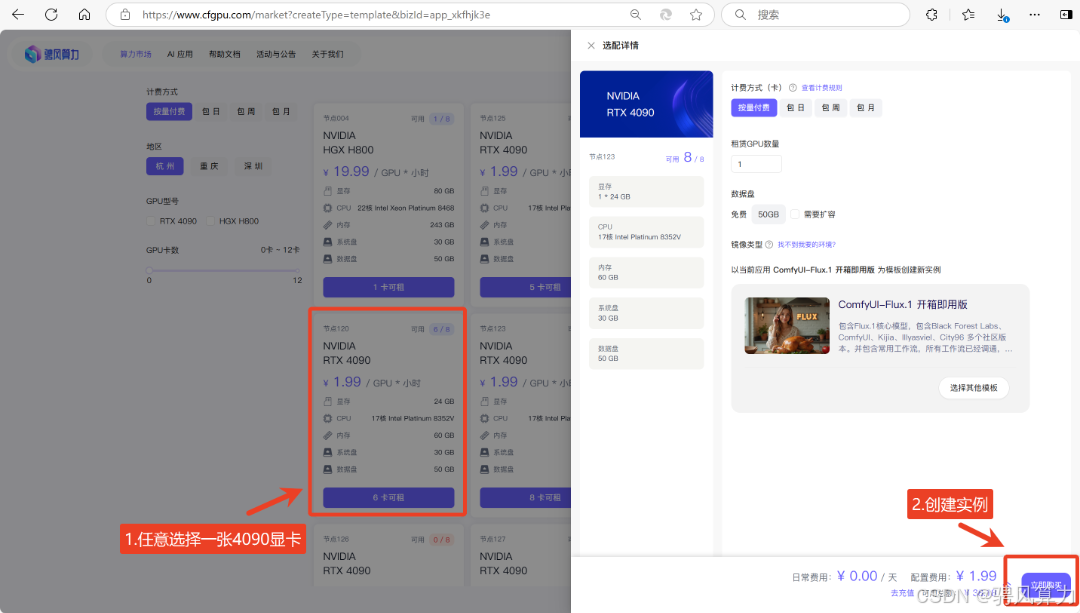Screen dimensions: 1080x613
Task: Open the browser home page icon
Action: pos(84,14)
